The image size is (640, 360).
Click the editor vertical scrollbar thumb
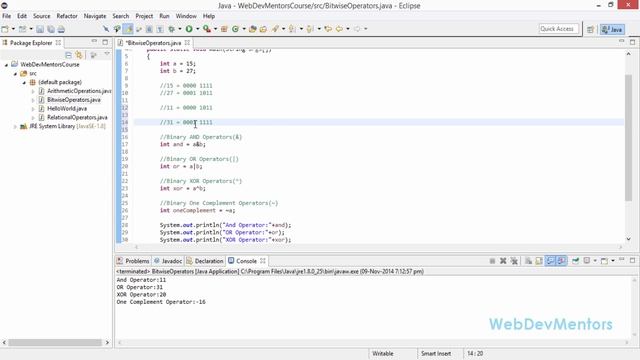coord(628,138)
